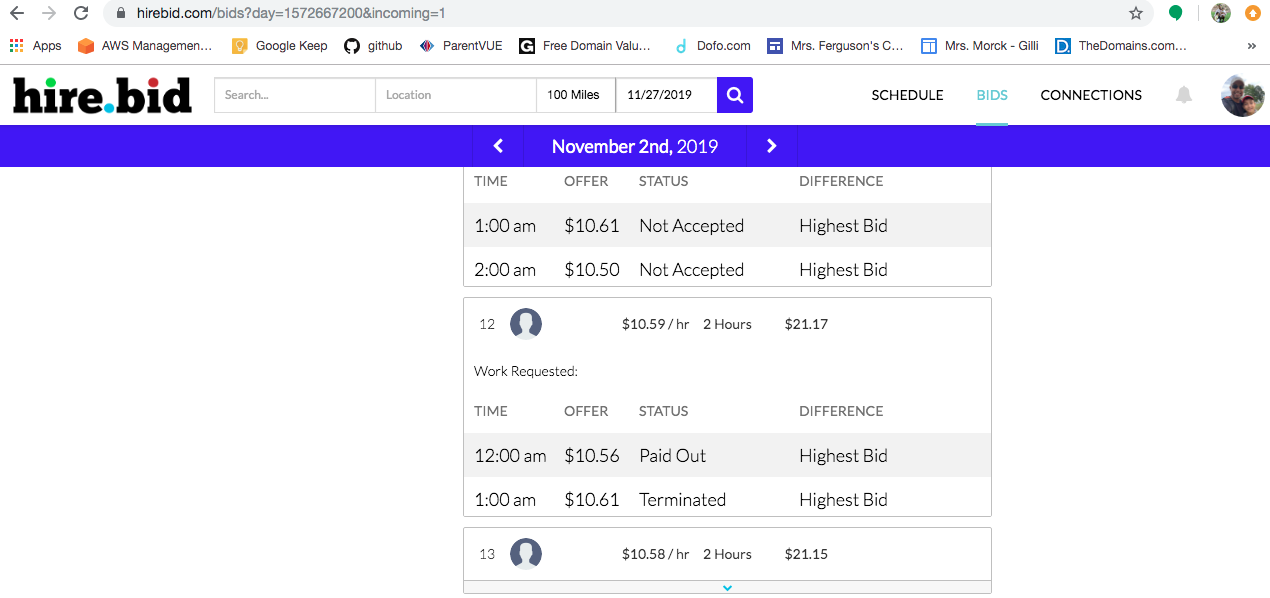Viewport: 1270px width, 598px height.
Task: Click the profile photo in the top right
Action: 1242,95
